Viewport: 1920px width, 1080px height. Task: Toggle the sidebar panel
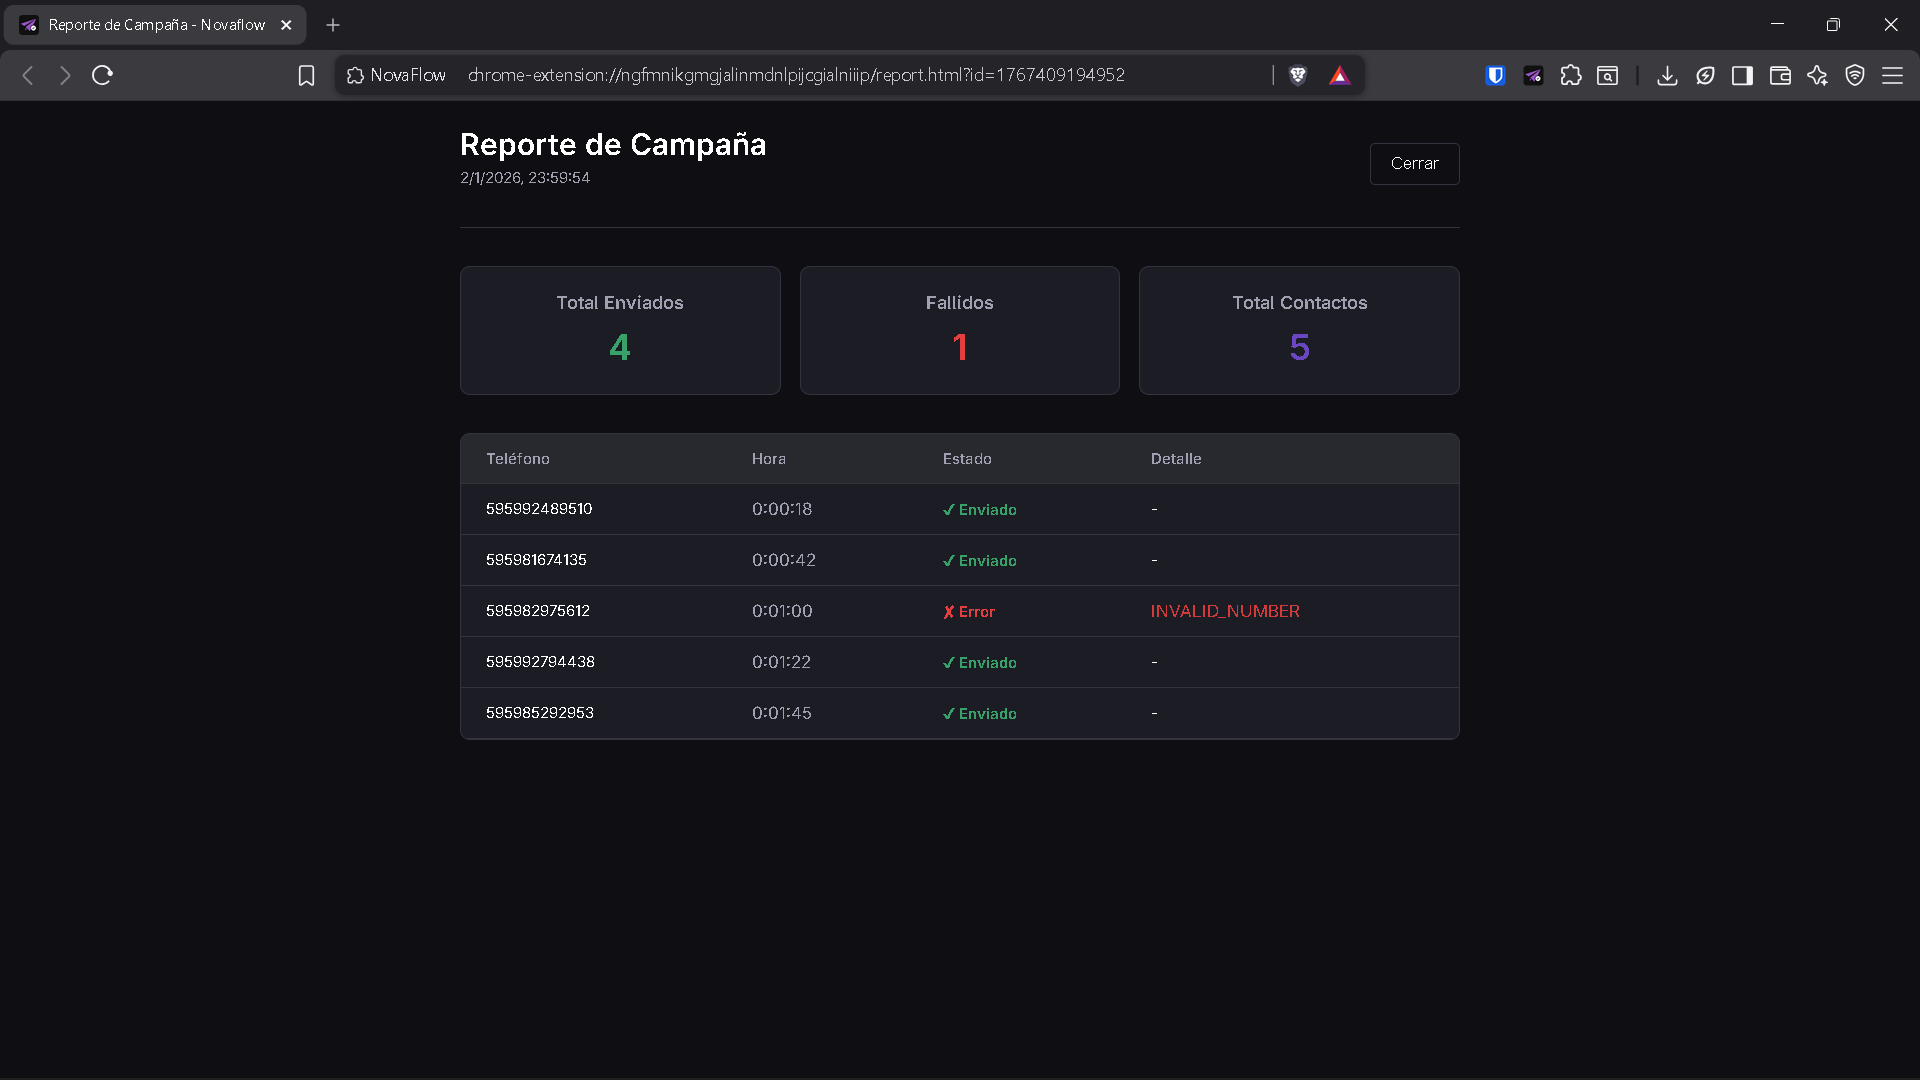1742,75
